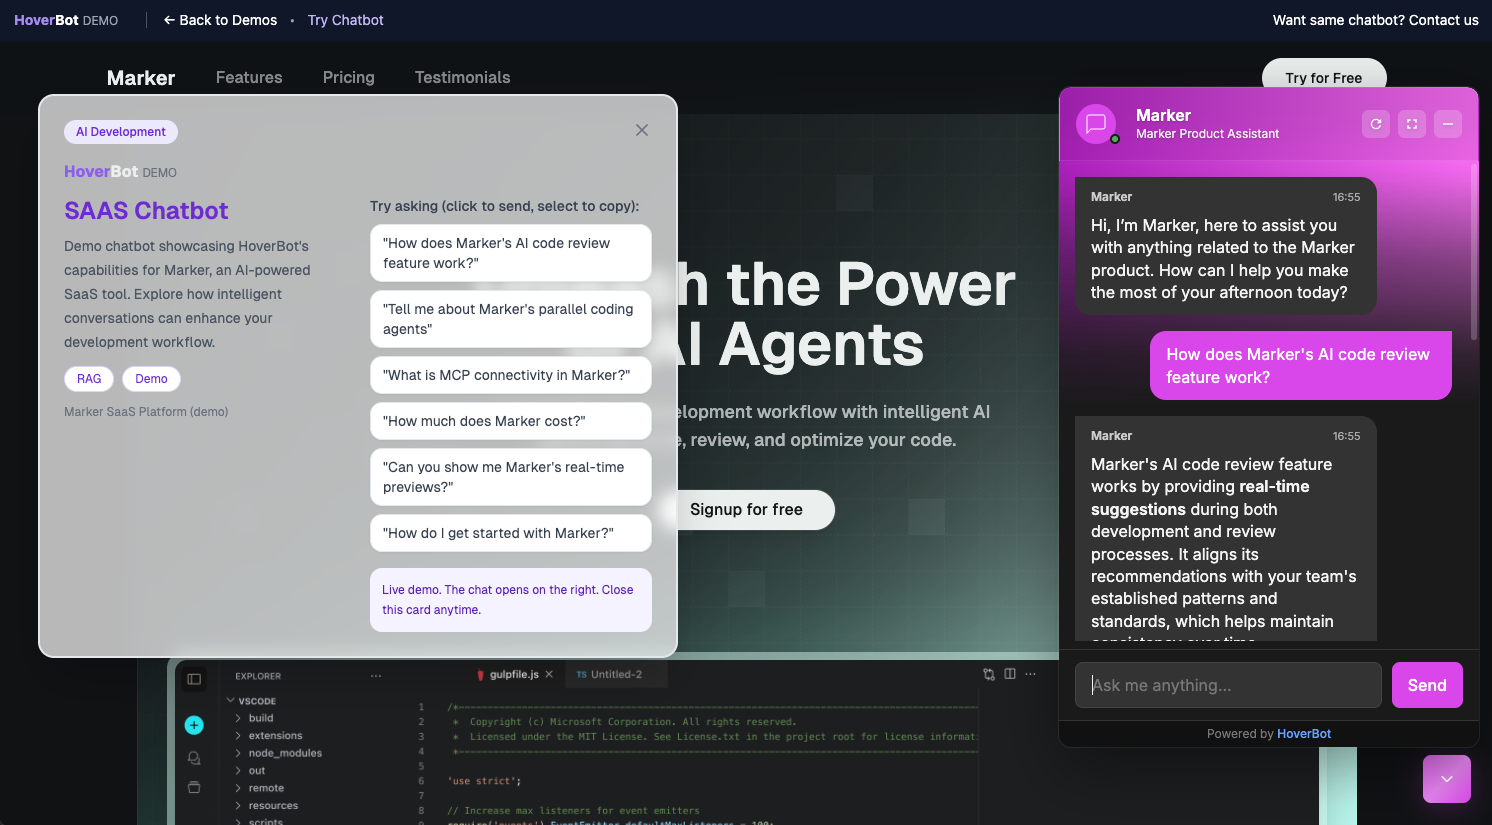Click the Marker greeting message bubble
The width and height of the screenshot is (1492, 825).
click(1226, 246)
